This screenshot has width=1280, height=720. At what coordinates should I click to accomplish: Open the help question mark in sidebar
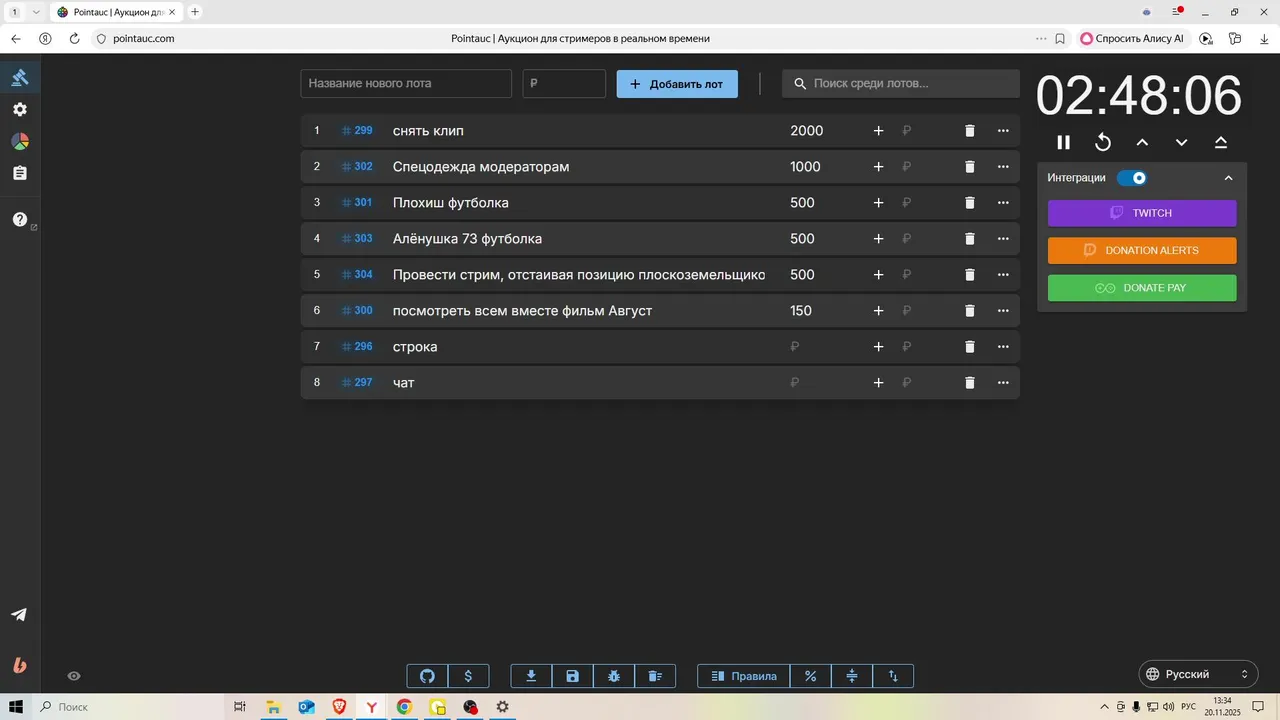coord(20,219)
